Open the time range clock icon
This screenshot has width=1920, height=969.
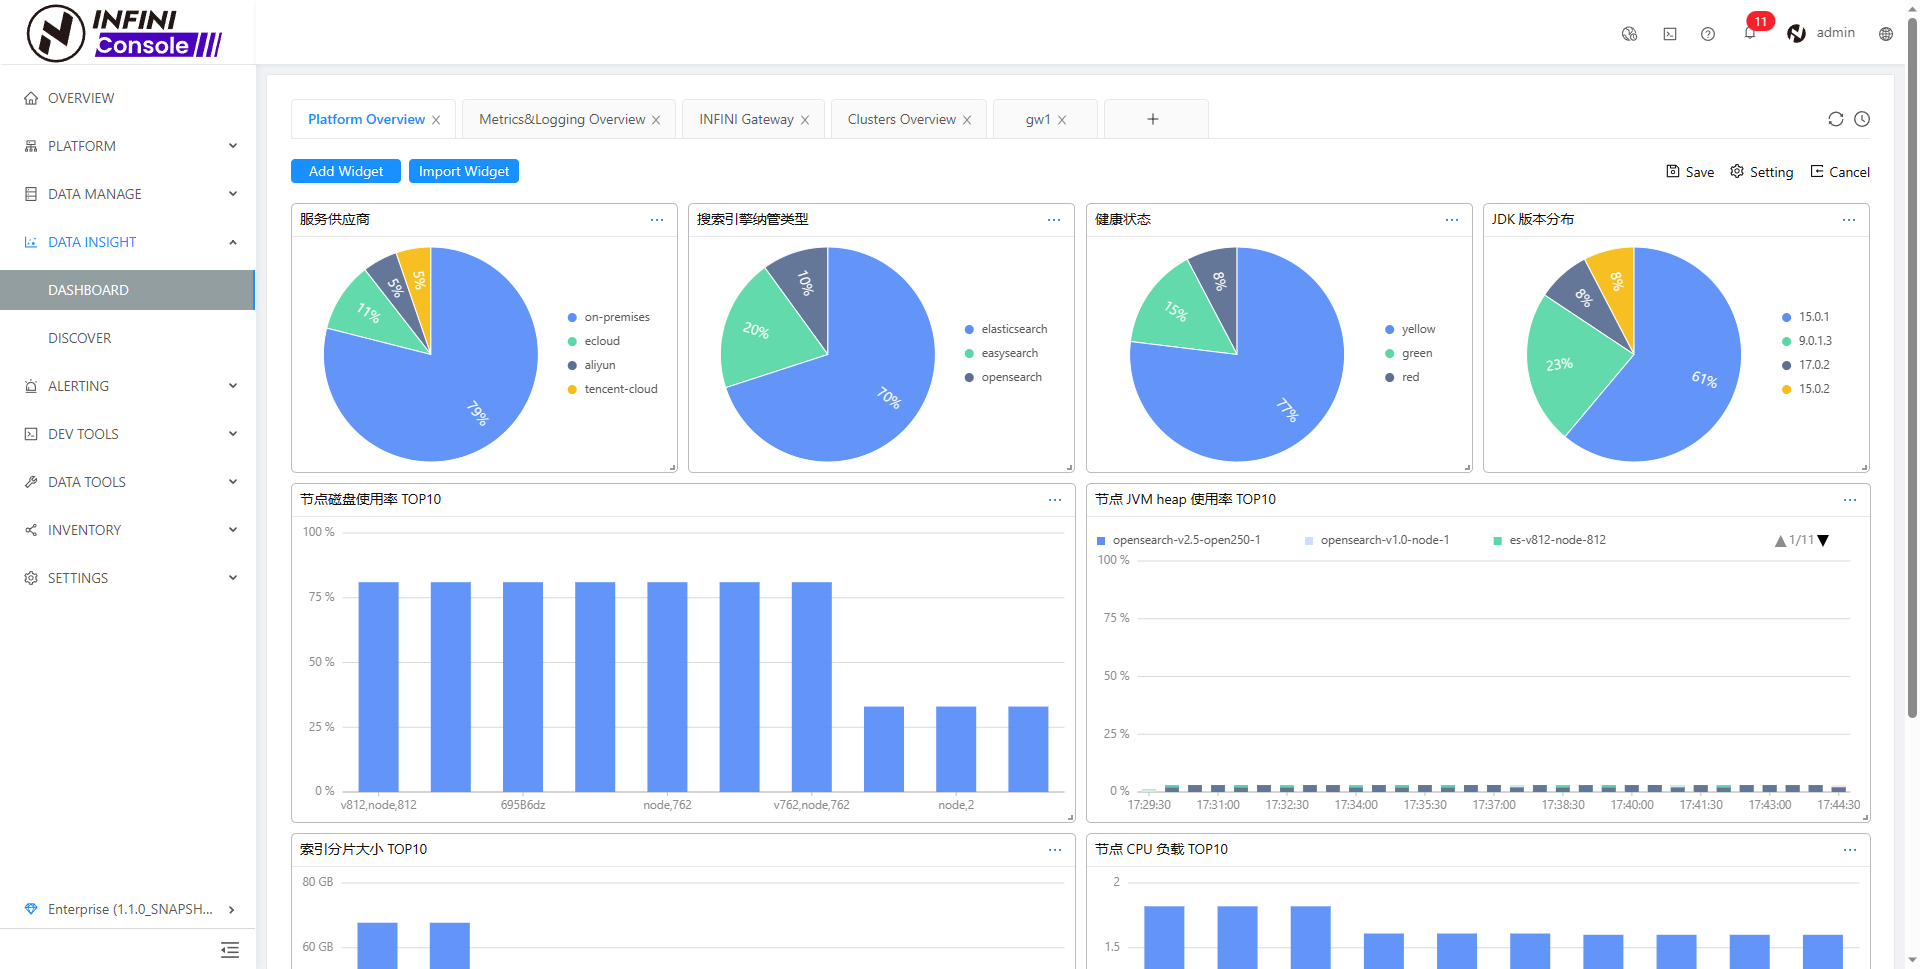click(x=1862, y=119)
